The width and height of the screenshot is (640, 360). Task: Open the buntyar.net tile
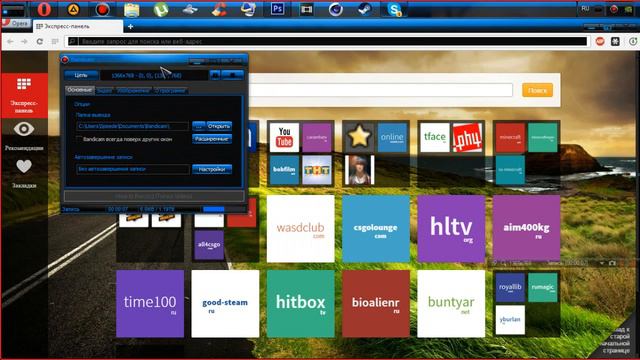[x=451, y=304]
